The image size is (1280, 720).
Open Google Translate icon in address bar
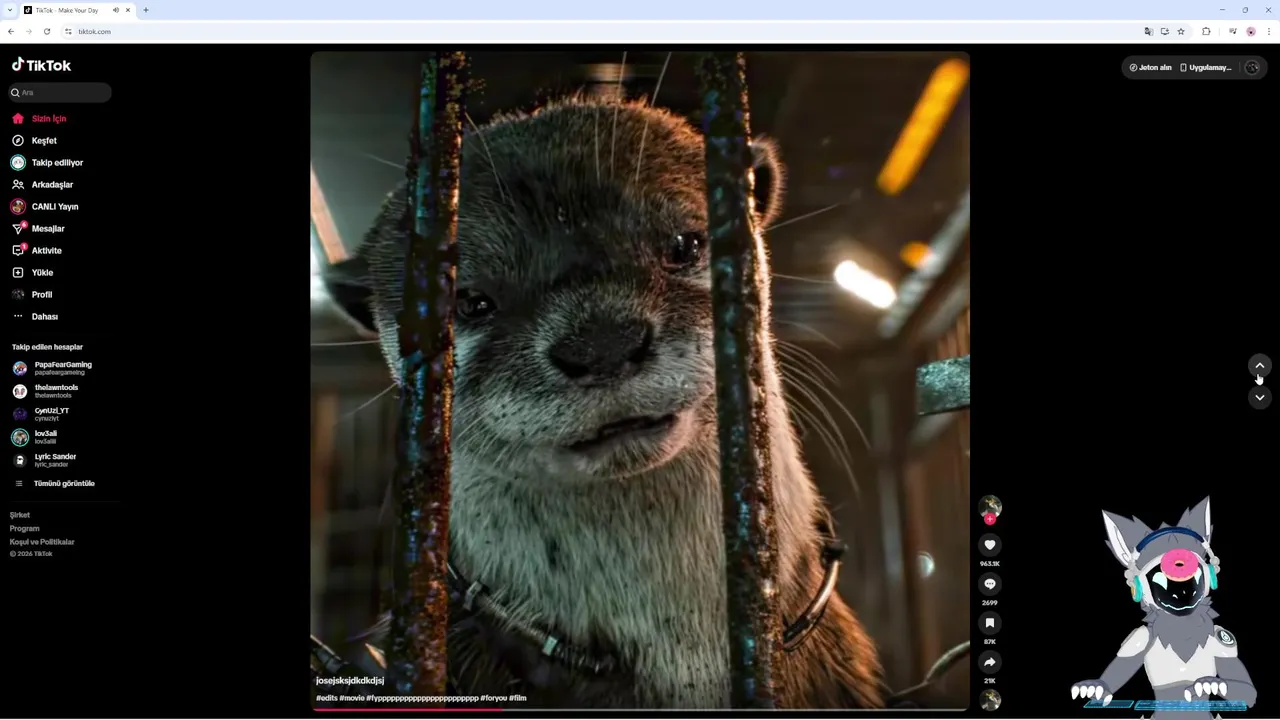1149,31
